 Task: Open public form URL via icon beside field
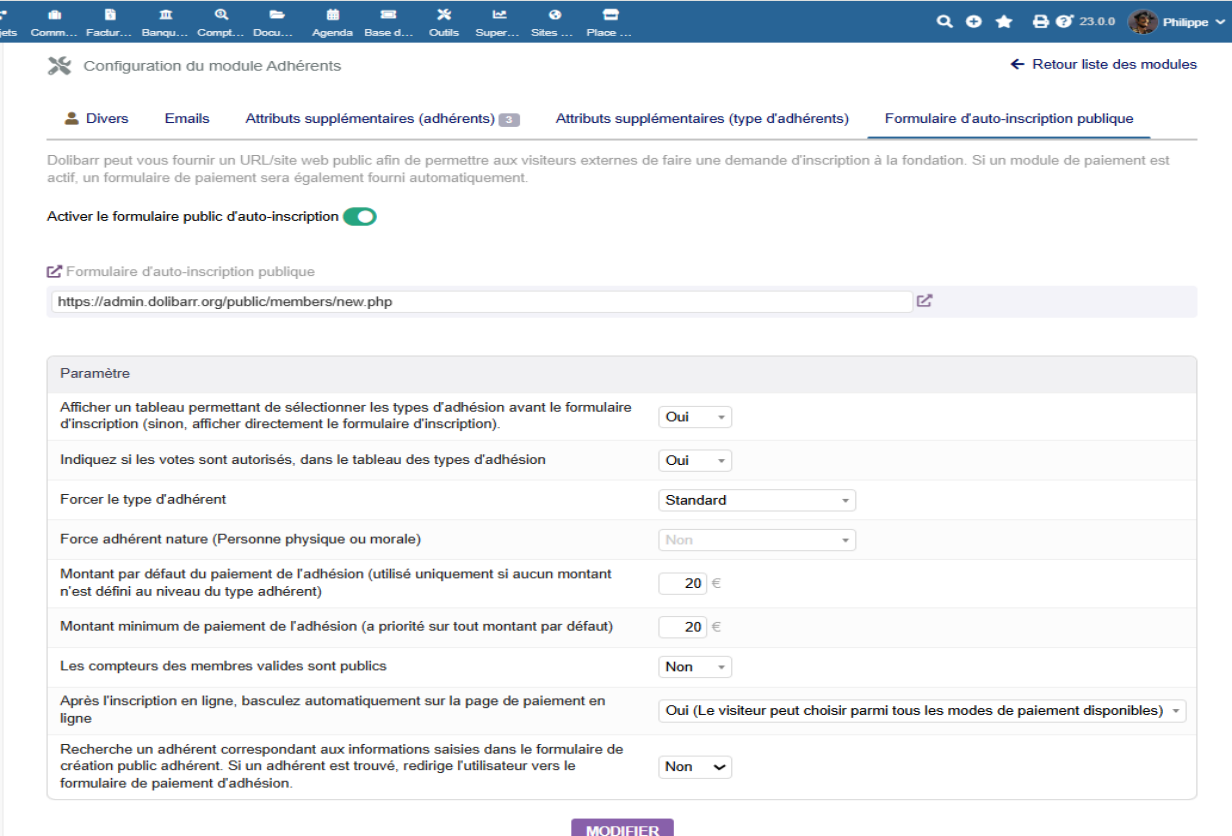point(925,300)
